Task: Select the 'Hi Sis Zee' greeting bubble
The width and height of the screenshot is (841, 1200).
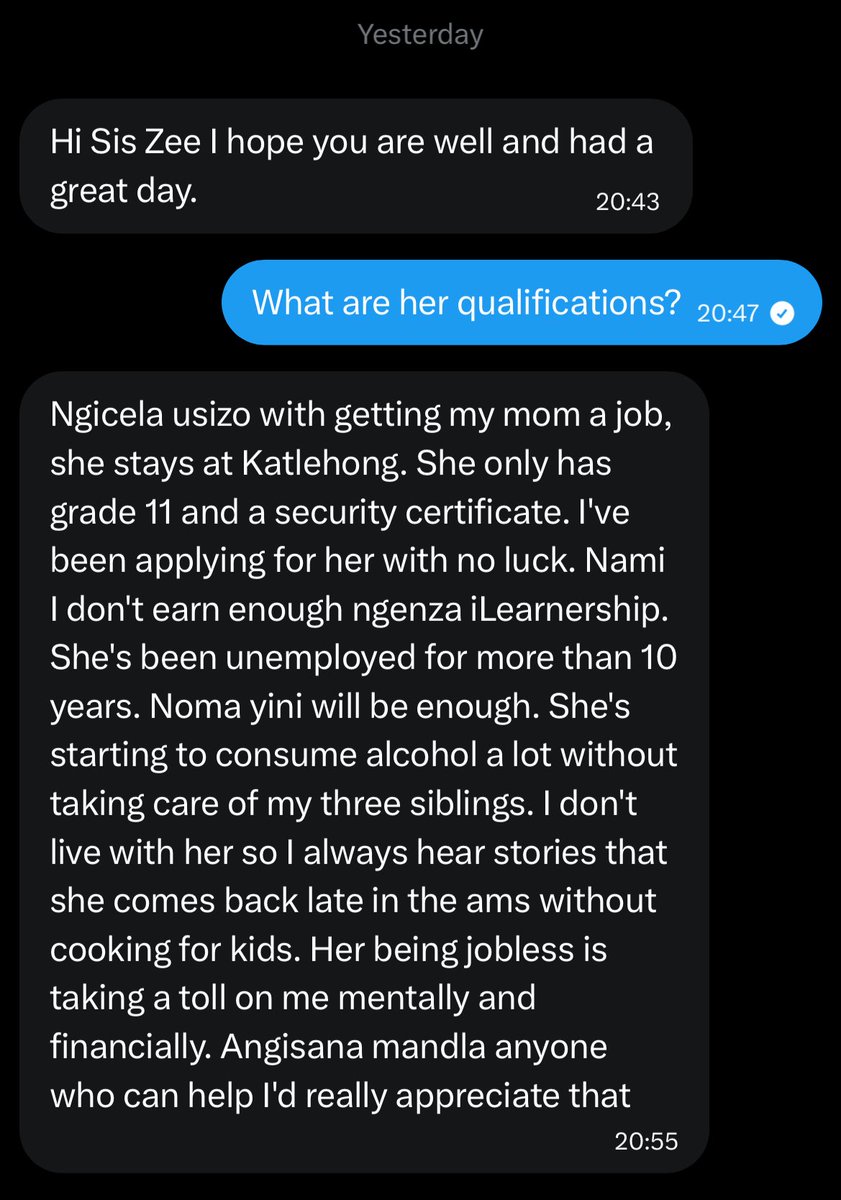Action: 355,166
